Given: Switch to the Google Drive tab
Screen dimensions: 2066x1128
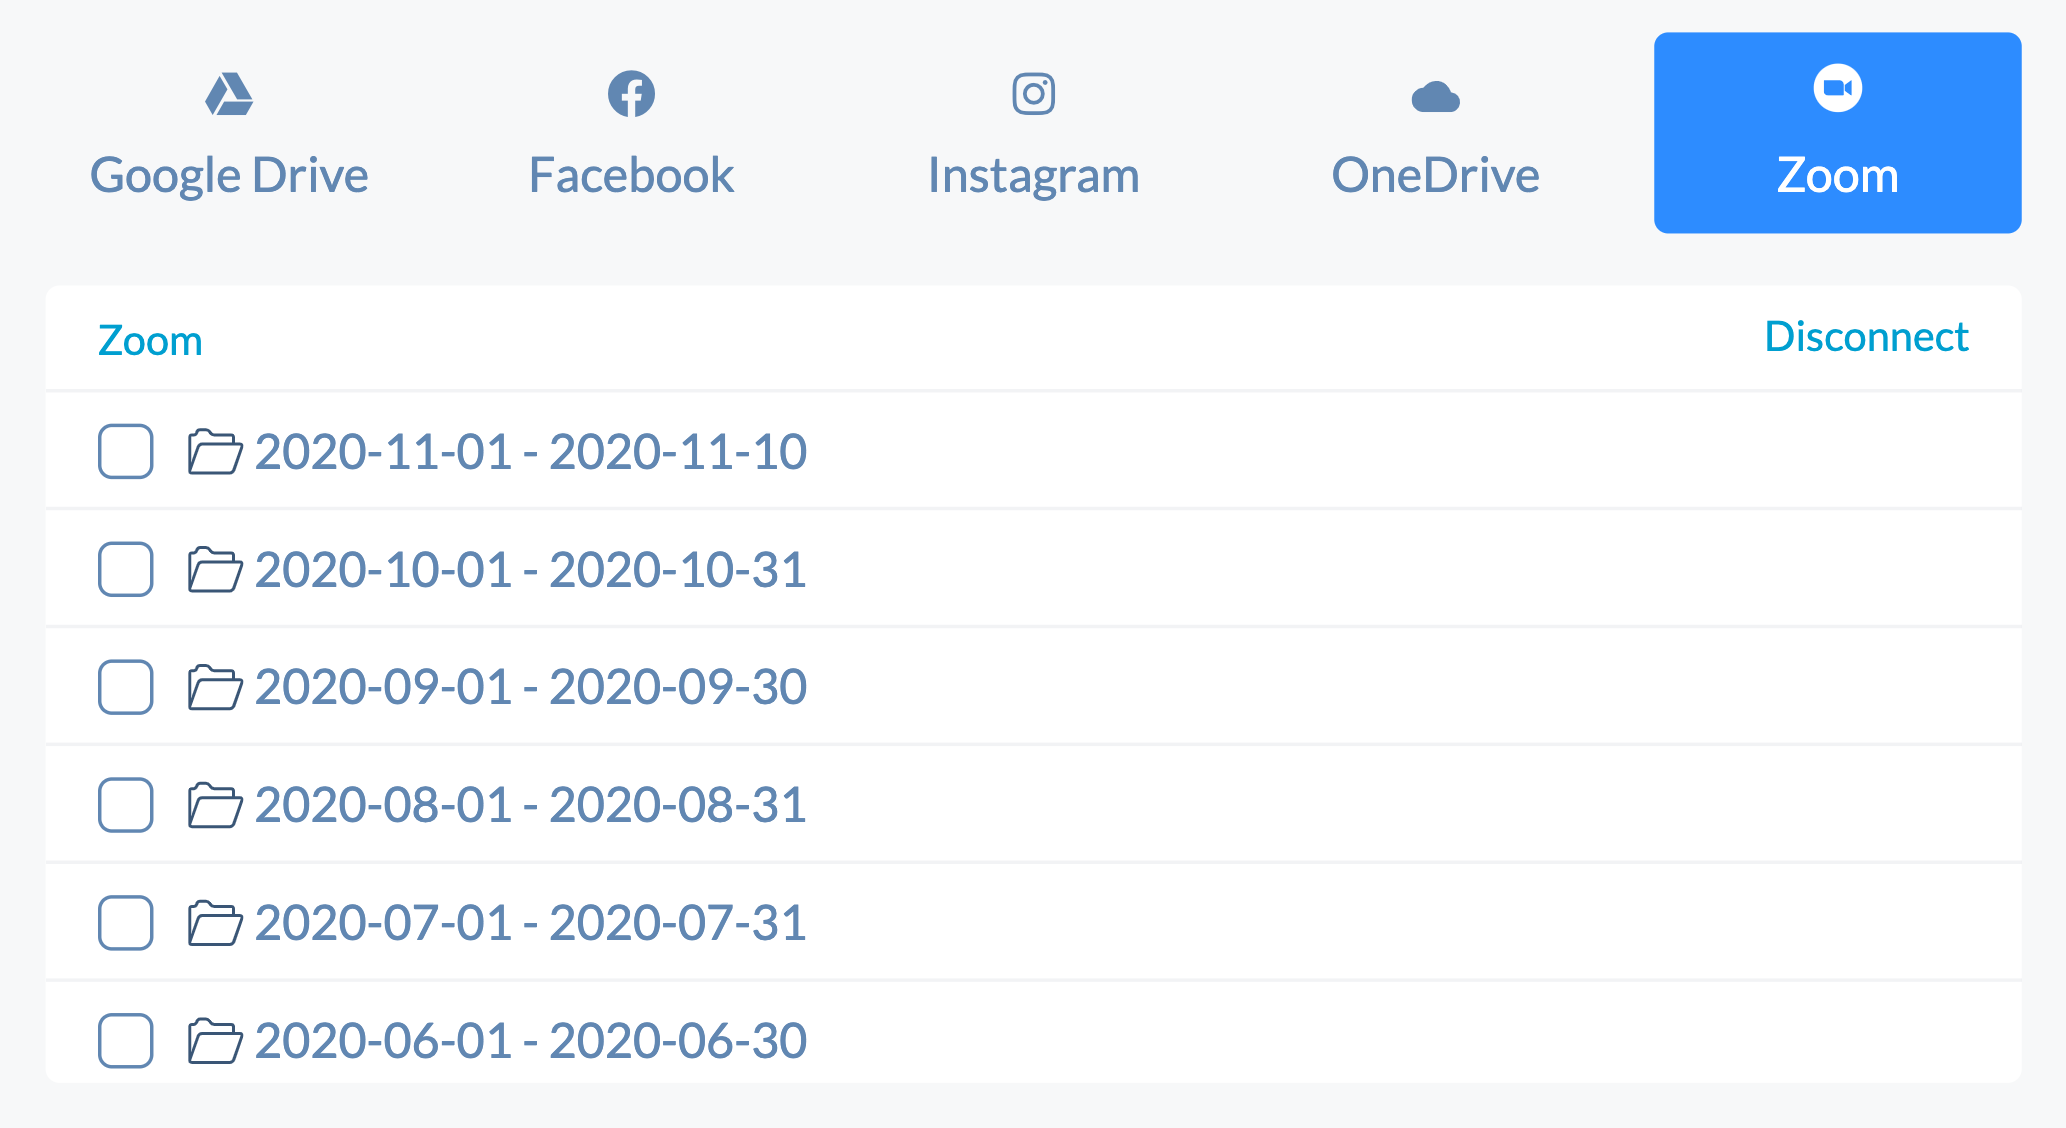Looking at the screenshot, I should [229, 133].
